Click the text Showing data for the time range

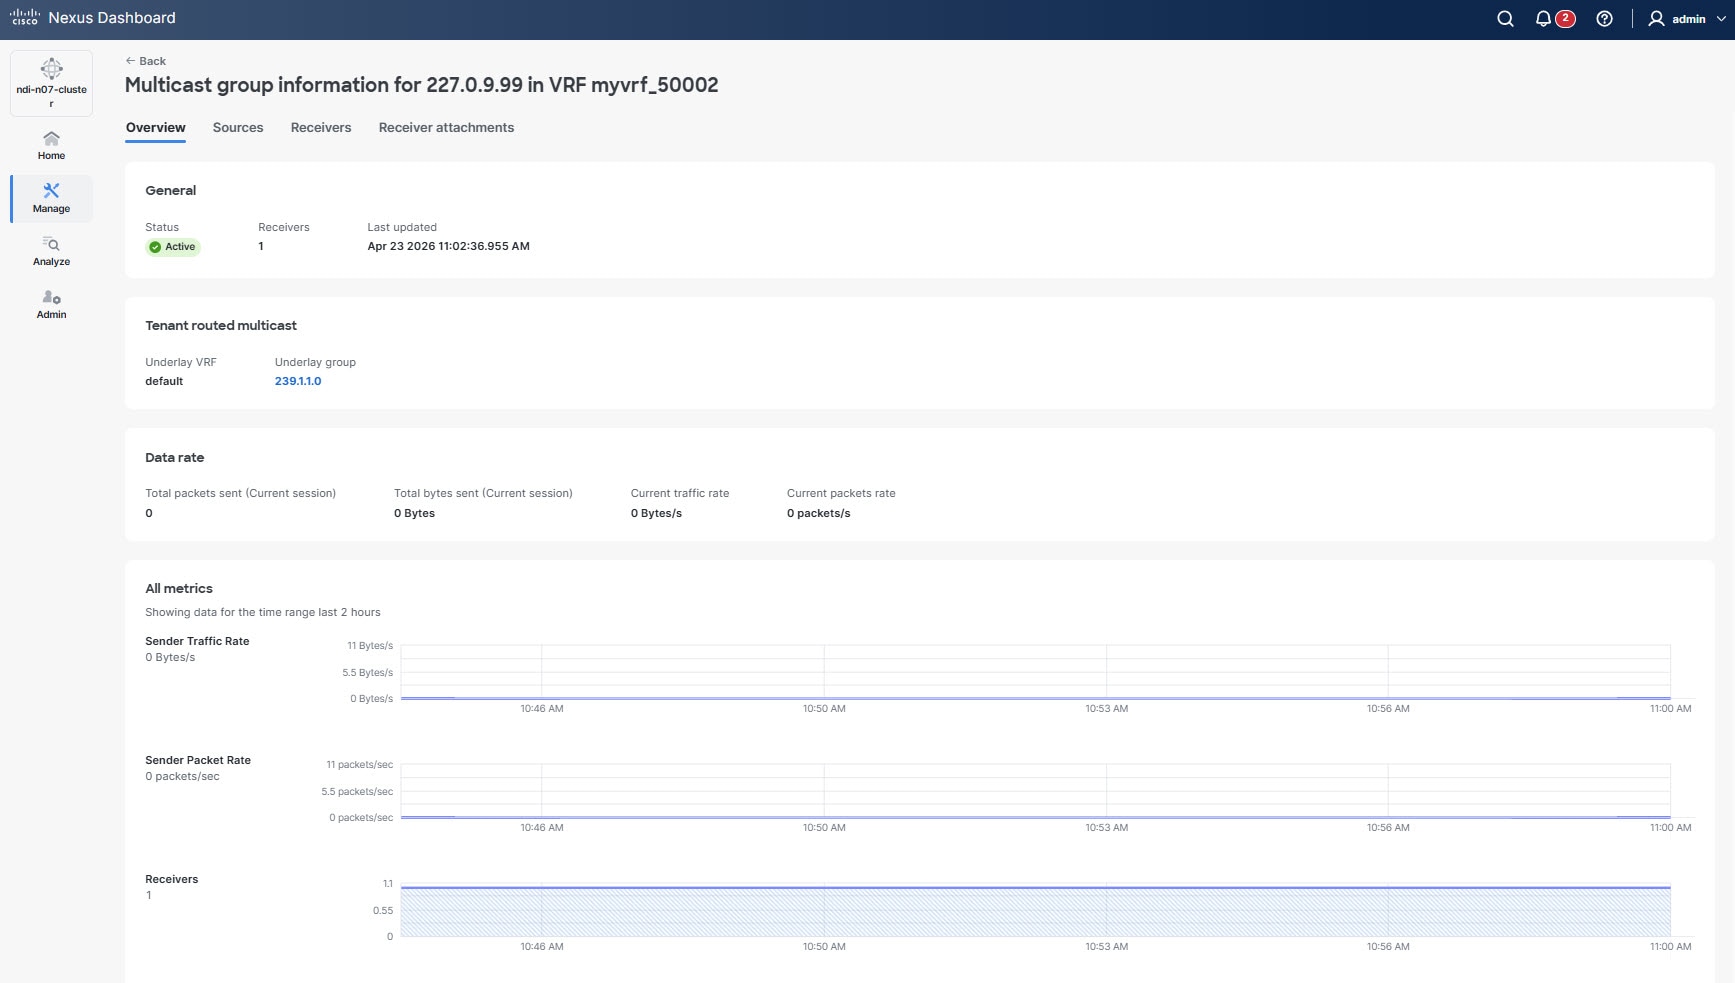263,612
